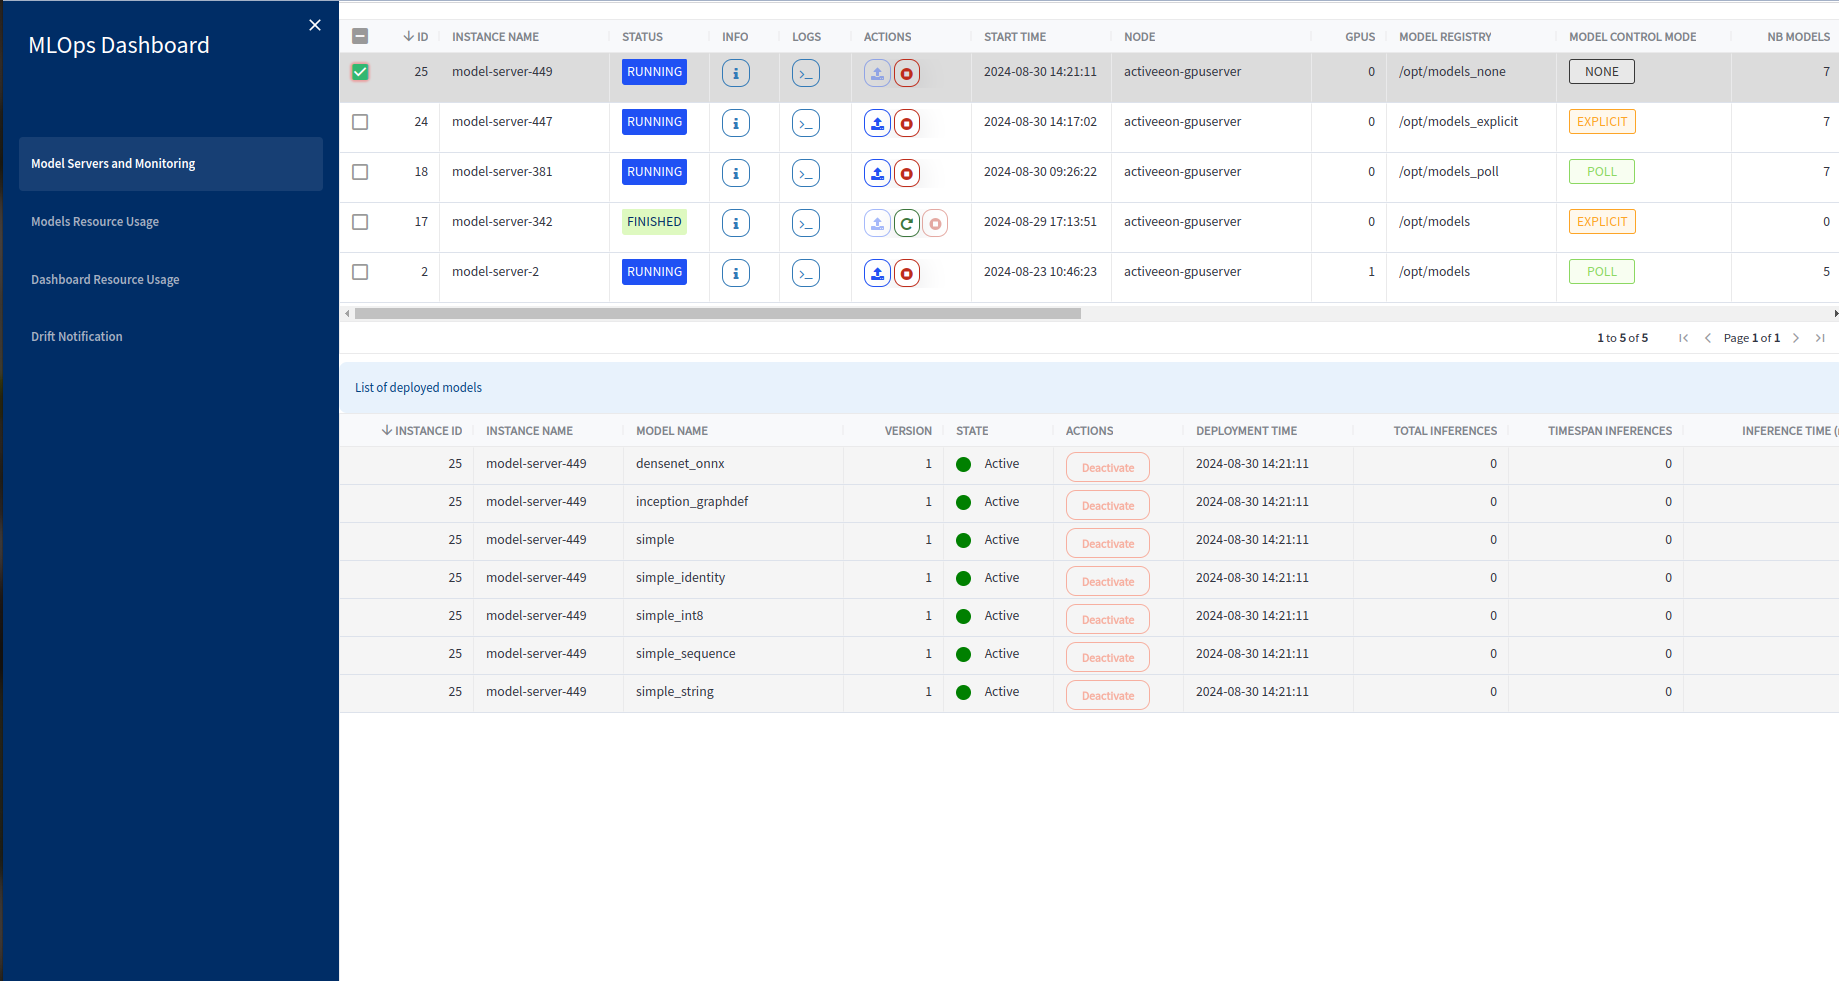Stop model-server-447 instance
The height and width of the screenshot is (981, 1839).
coord(907,123)
